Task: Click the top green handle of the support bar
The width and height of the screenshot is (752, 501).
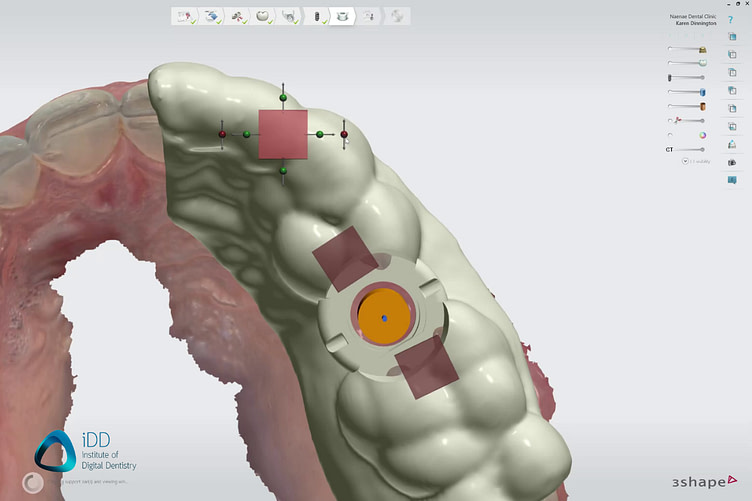Action: pyautogui.click(x=283, y=97)
